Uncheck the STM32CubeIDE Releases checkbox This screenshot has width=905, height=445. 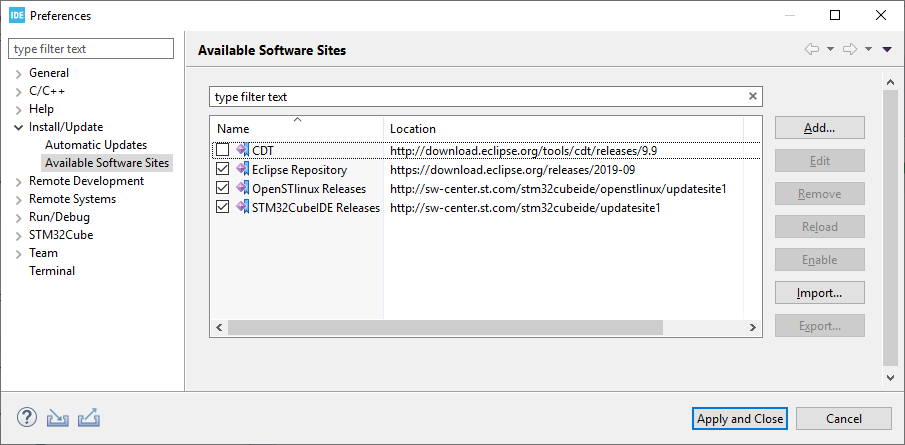pyautogui.click(x=222, y=207)
